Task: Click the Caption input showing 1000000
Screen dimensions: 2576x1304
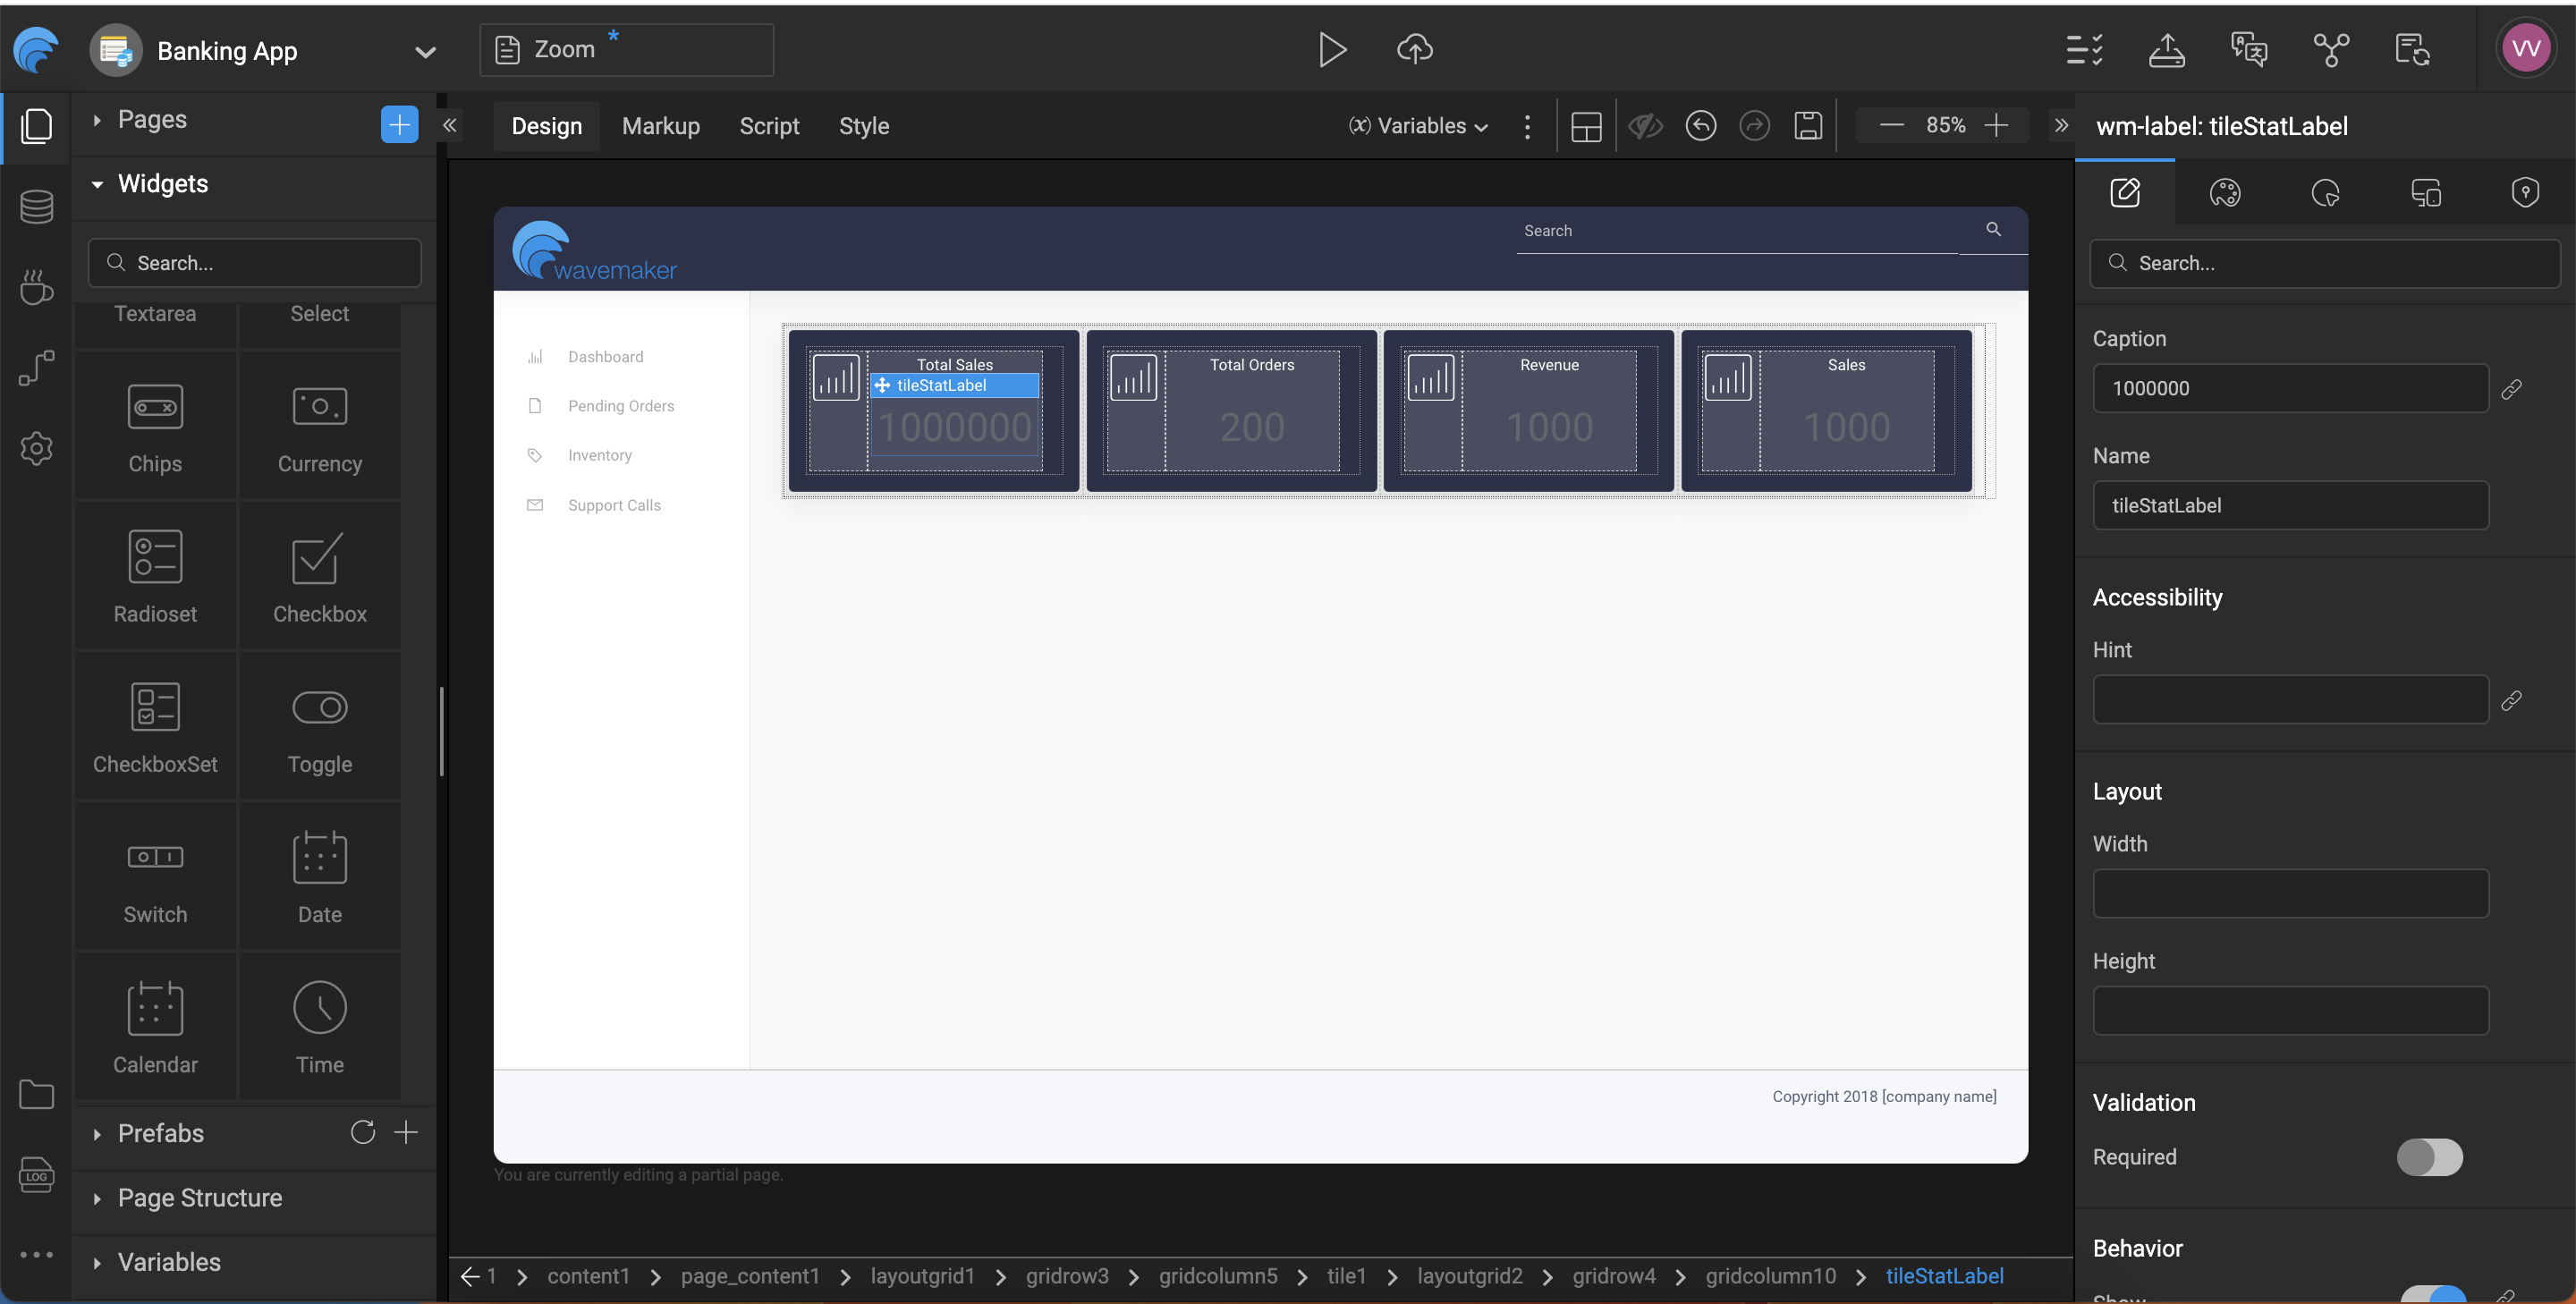Action: point(2290,388)
